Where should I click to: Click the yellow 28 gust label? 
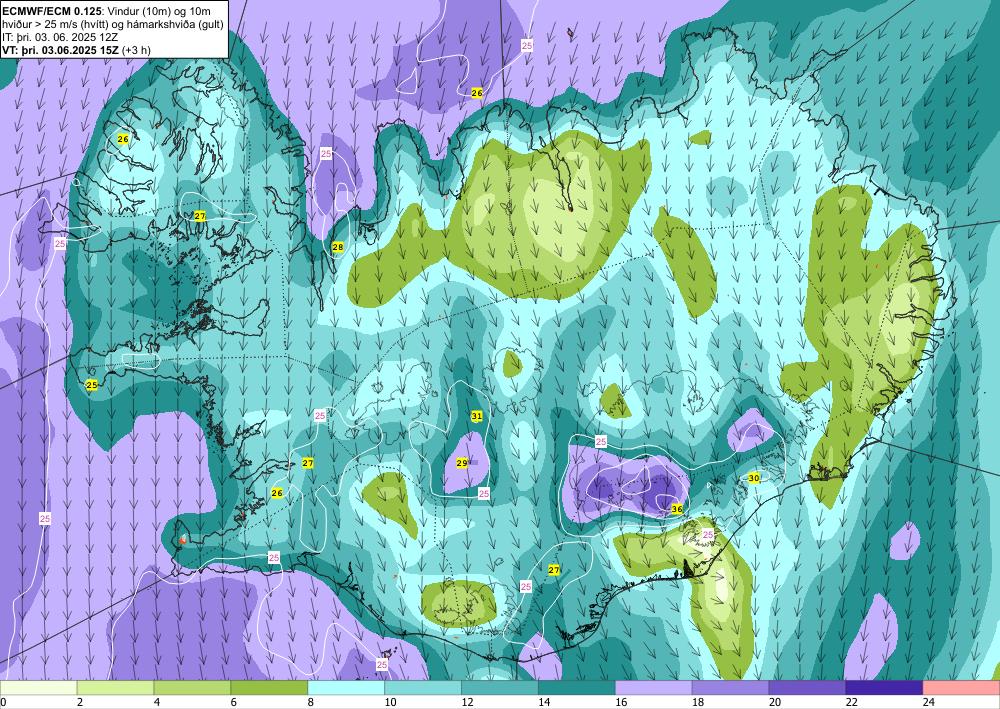click(337, 247)
